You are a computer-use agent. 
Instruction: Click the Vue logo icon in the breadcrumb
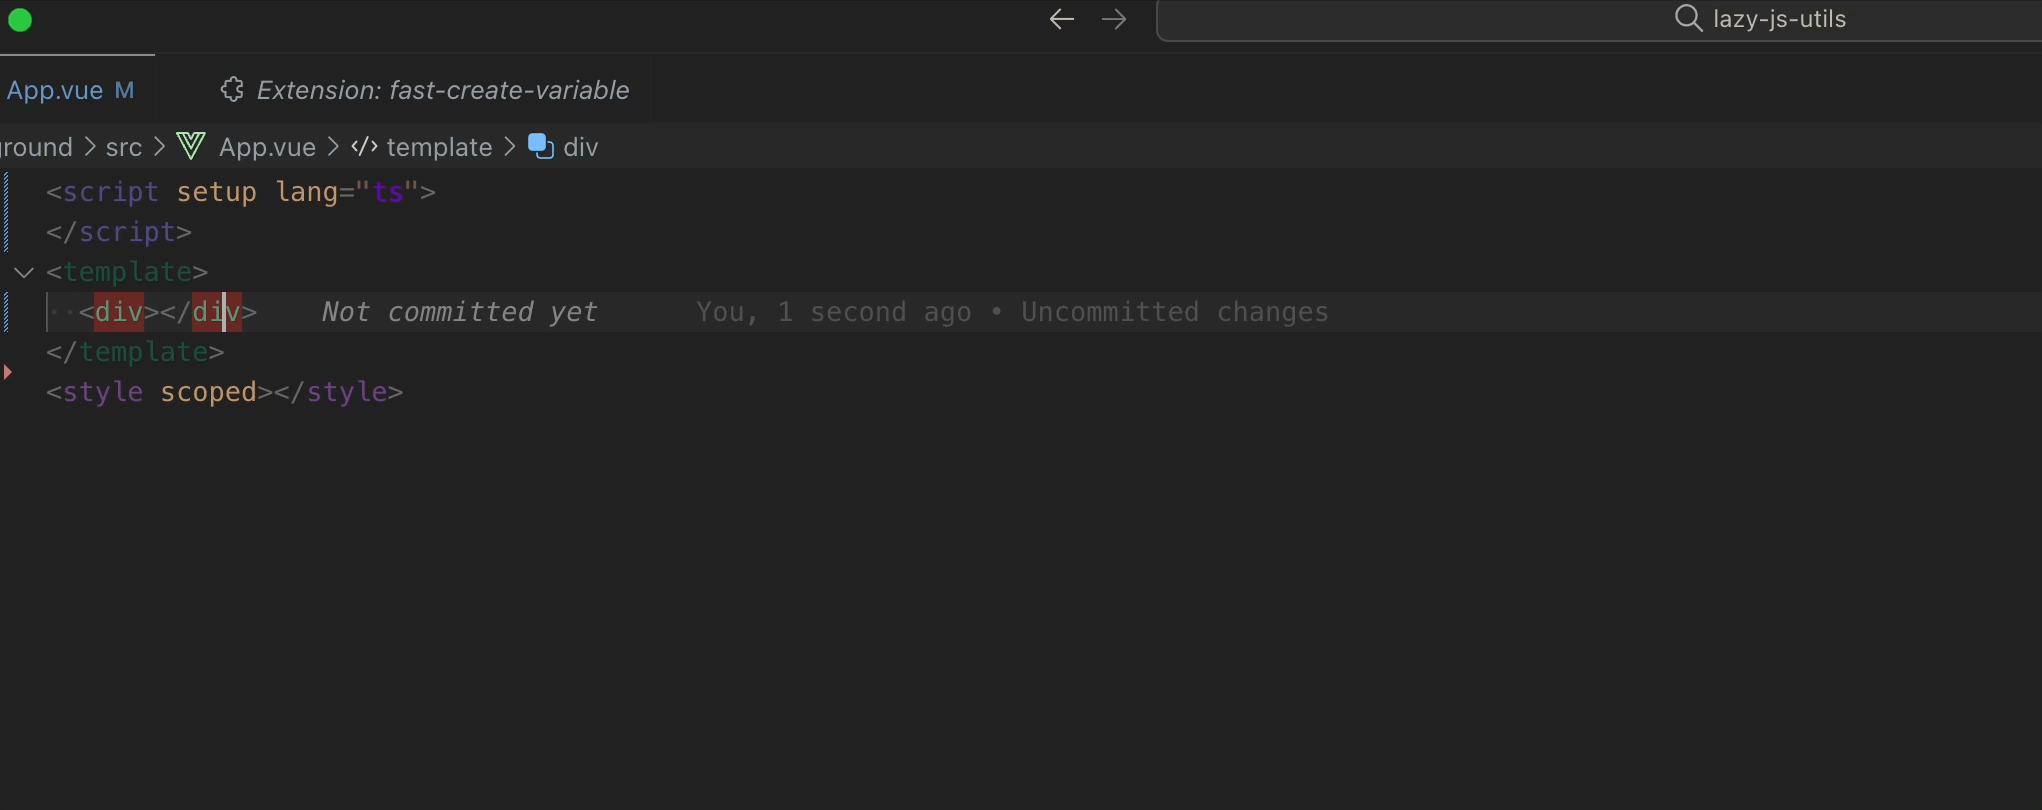click(x=191, y=147)
